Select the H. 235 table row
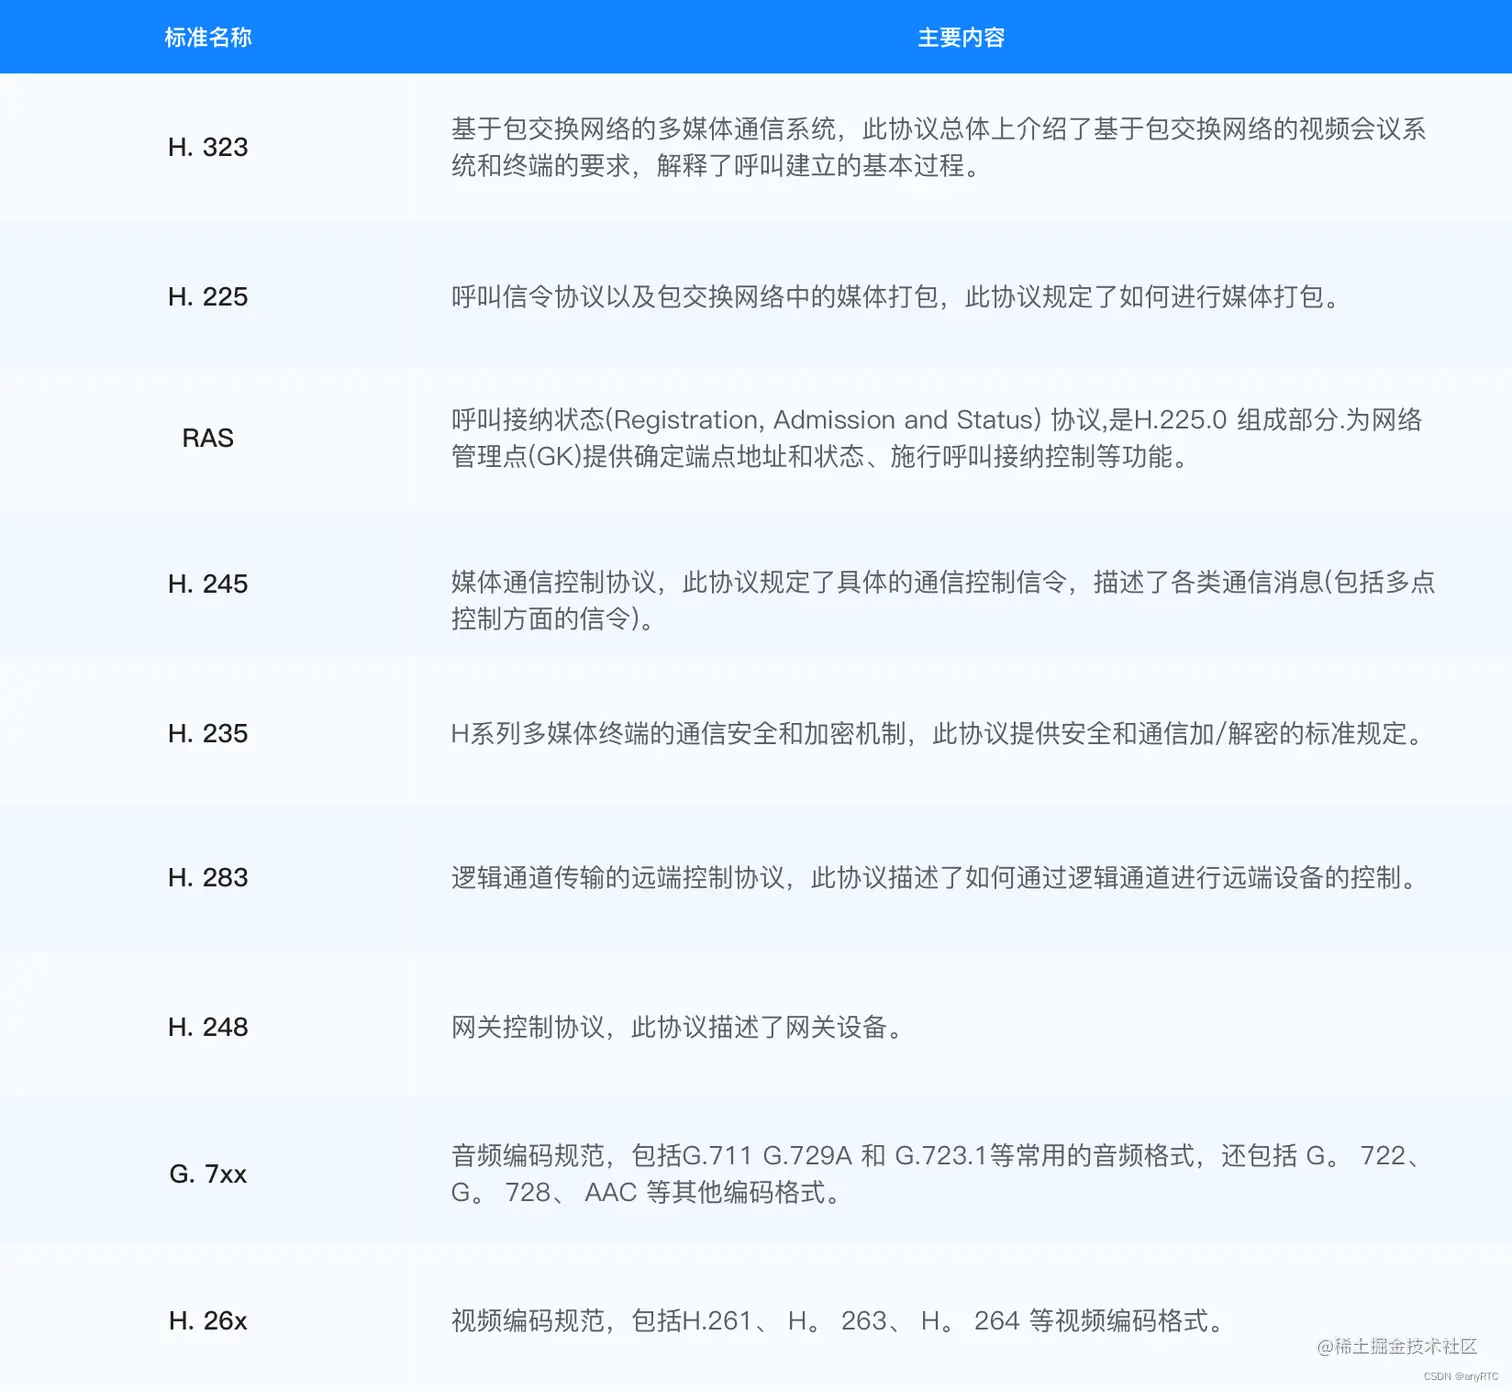The image size is (1512, 1391). [x=756, y=735]
